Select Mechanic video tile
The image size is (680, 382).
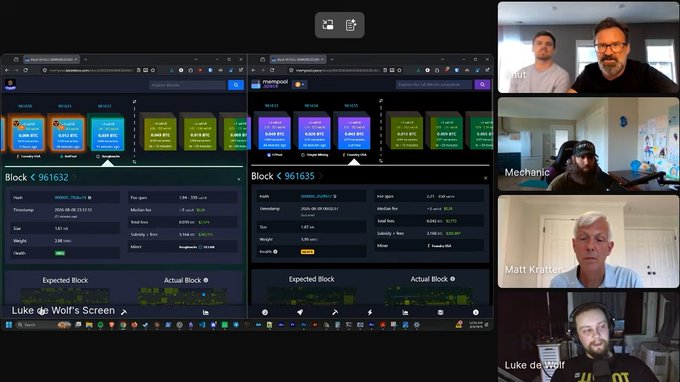[x=588, y=144]
